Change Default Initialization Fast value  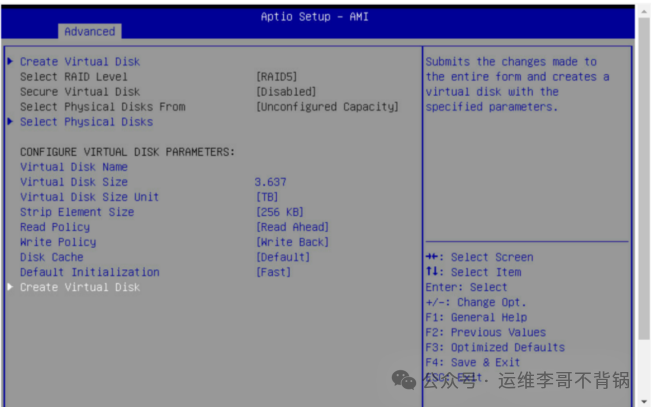pos(273,272)
